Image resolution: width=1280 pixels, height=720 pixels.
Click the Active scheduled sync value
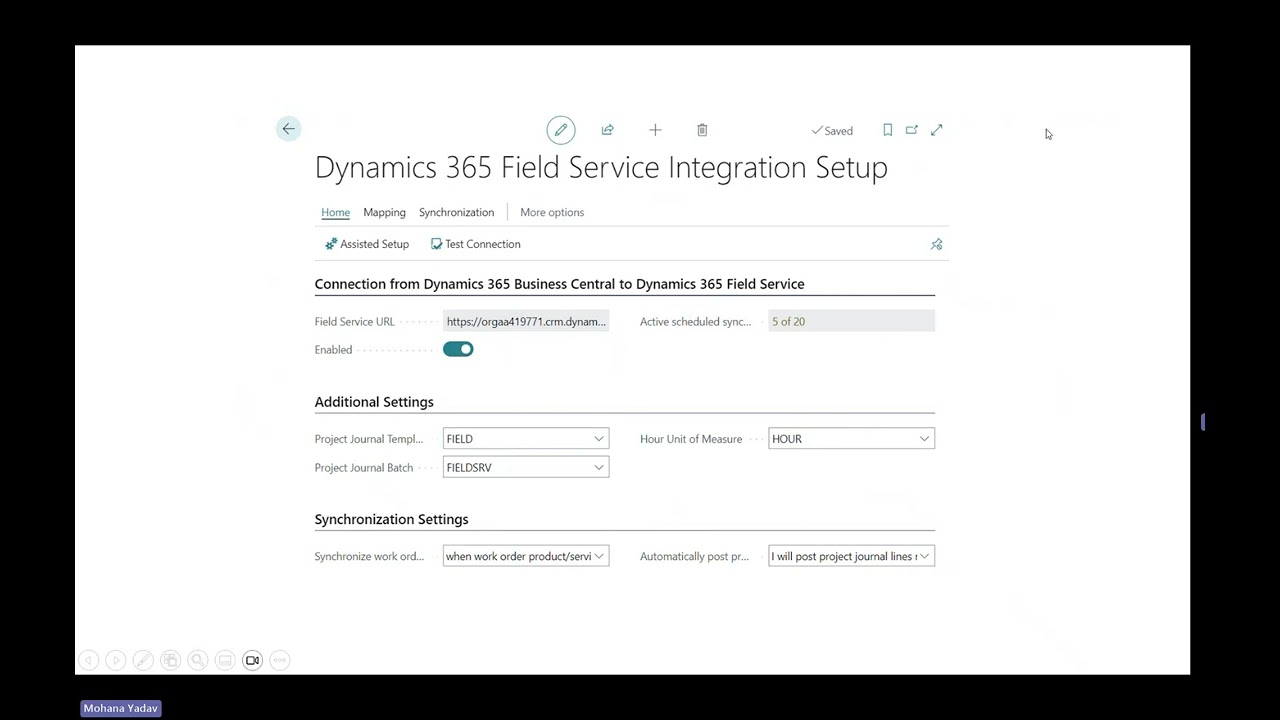[851, 321]
